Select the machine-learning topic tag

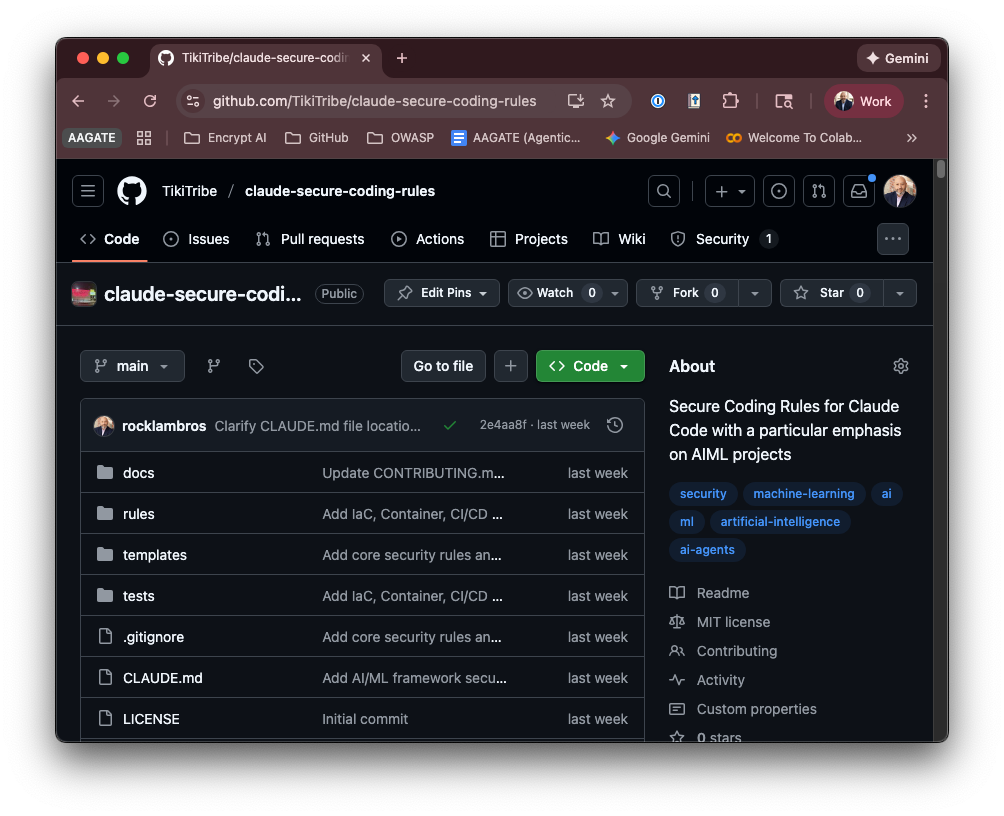804,494
